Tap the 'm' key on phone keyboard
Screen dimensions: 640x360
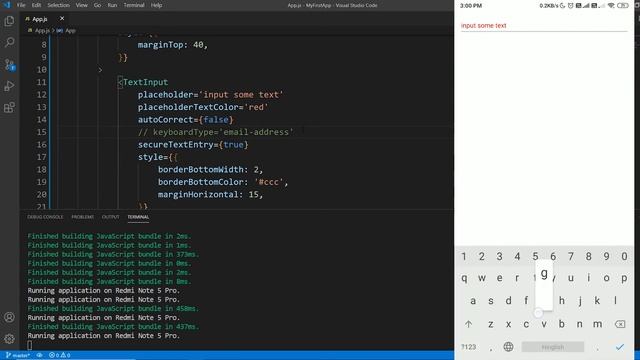pos(597,324)
